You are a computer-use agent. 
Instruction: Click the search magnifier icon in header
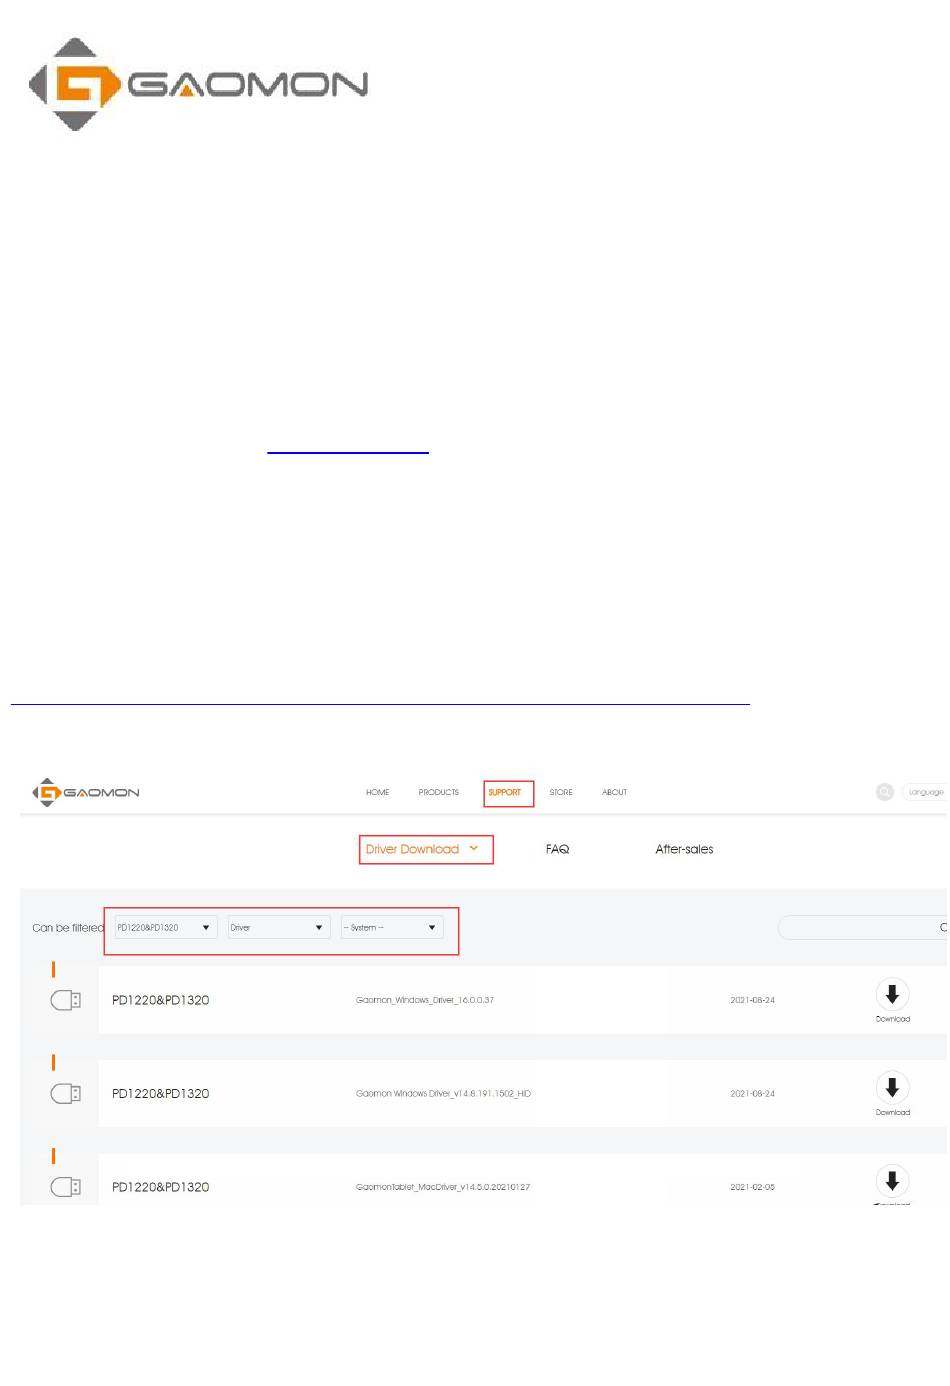coord(885,792)
